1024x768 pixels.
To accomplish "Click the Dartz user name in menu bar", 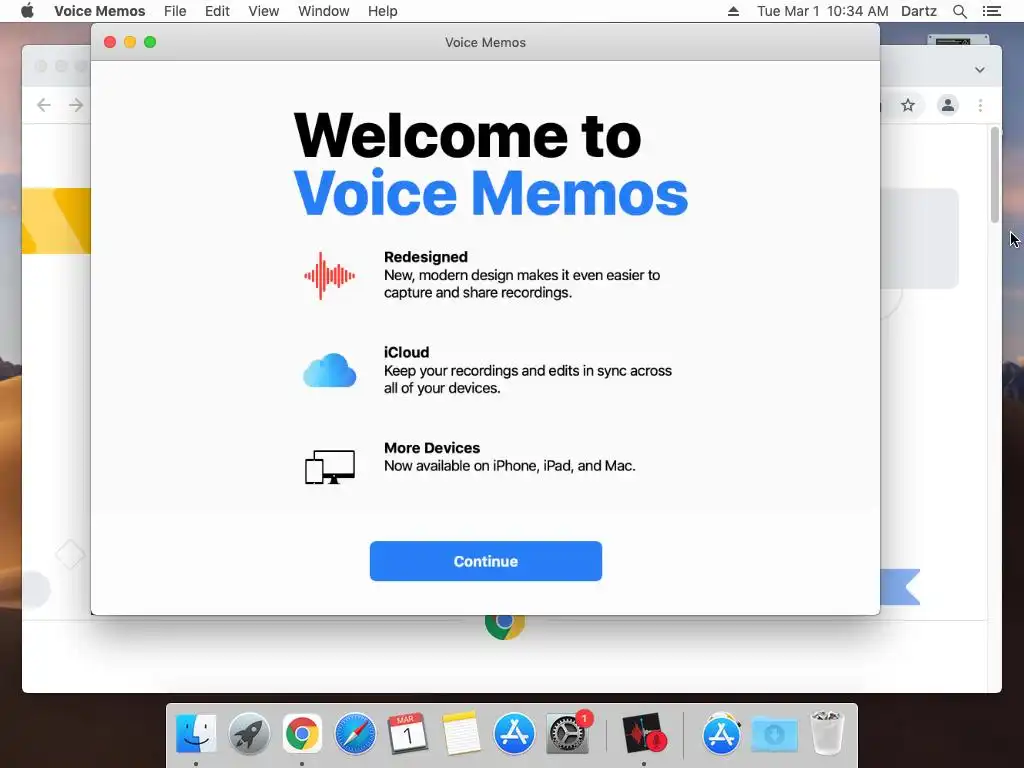I will pyautogui.click(x=918, y=11).
